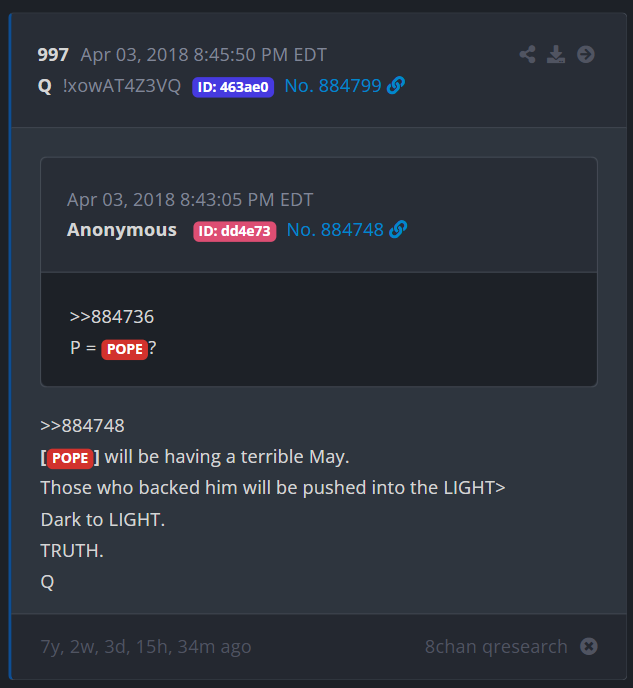Click the Anonymous author name

pyautogui.click(x=122, y=229)
